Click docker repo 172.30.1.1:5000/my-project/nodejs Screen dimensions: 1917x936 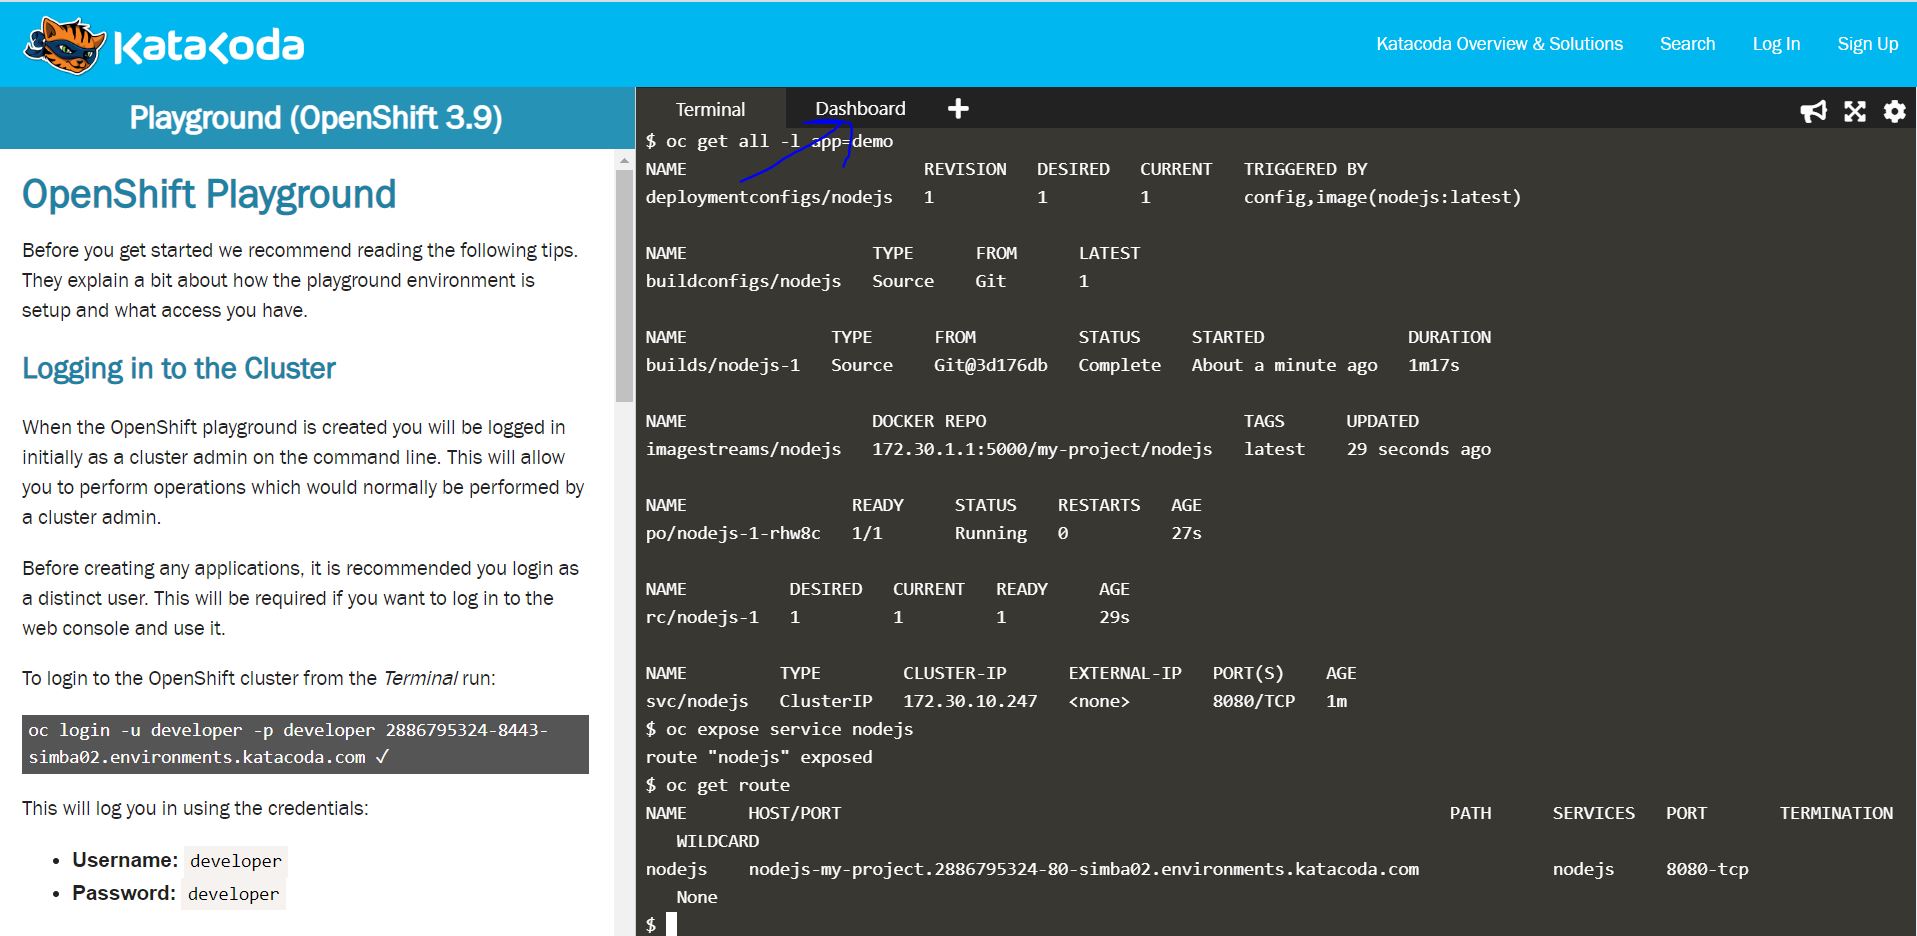[x=1042, y=449]
